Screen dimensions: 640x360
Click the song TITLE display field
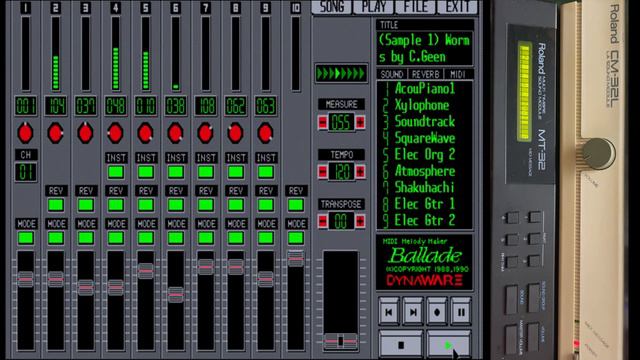pyautogui.click(x=424, y=48)
